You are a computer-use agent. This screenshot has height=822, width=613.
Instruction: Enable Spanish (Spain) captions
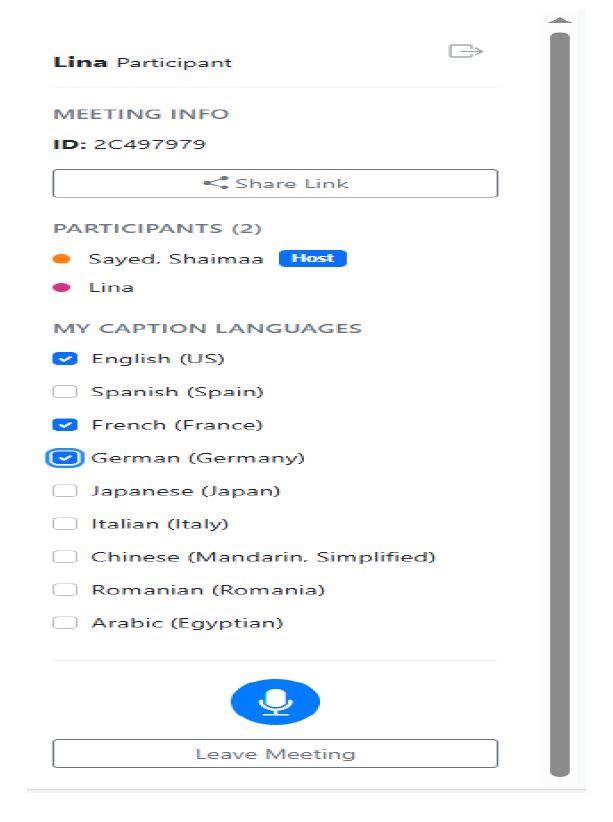(64, 391)
